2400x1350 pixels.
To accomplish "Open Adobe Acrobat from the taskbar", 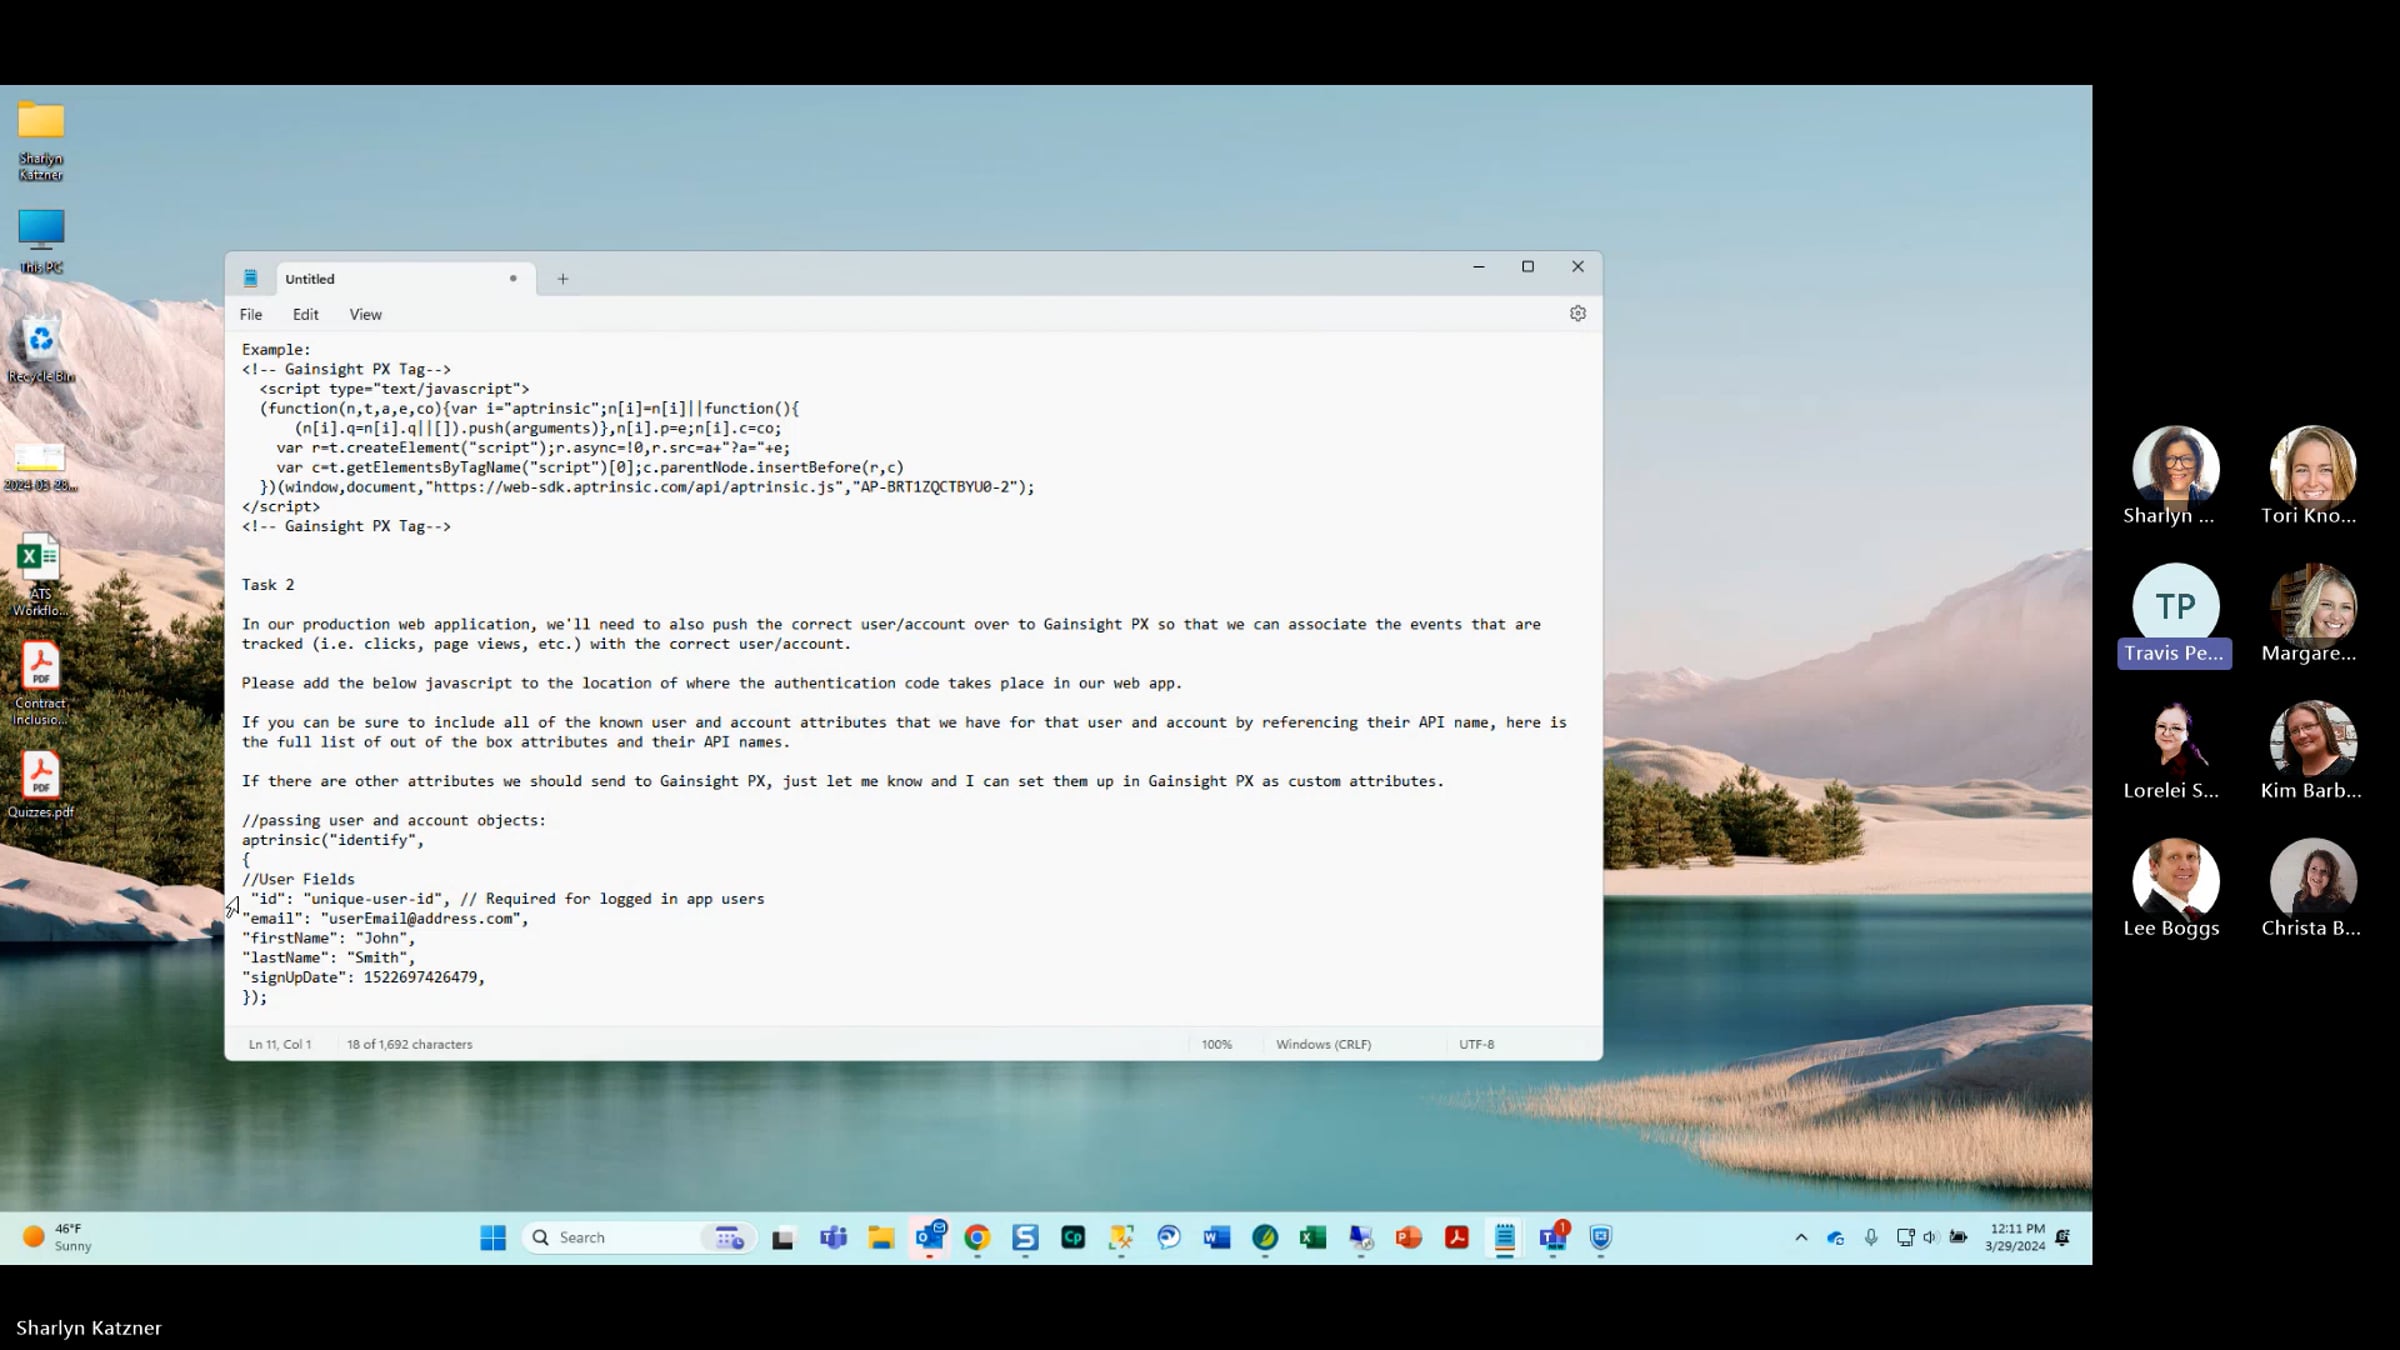I will pos(1457,1238).
